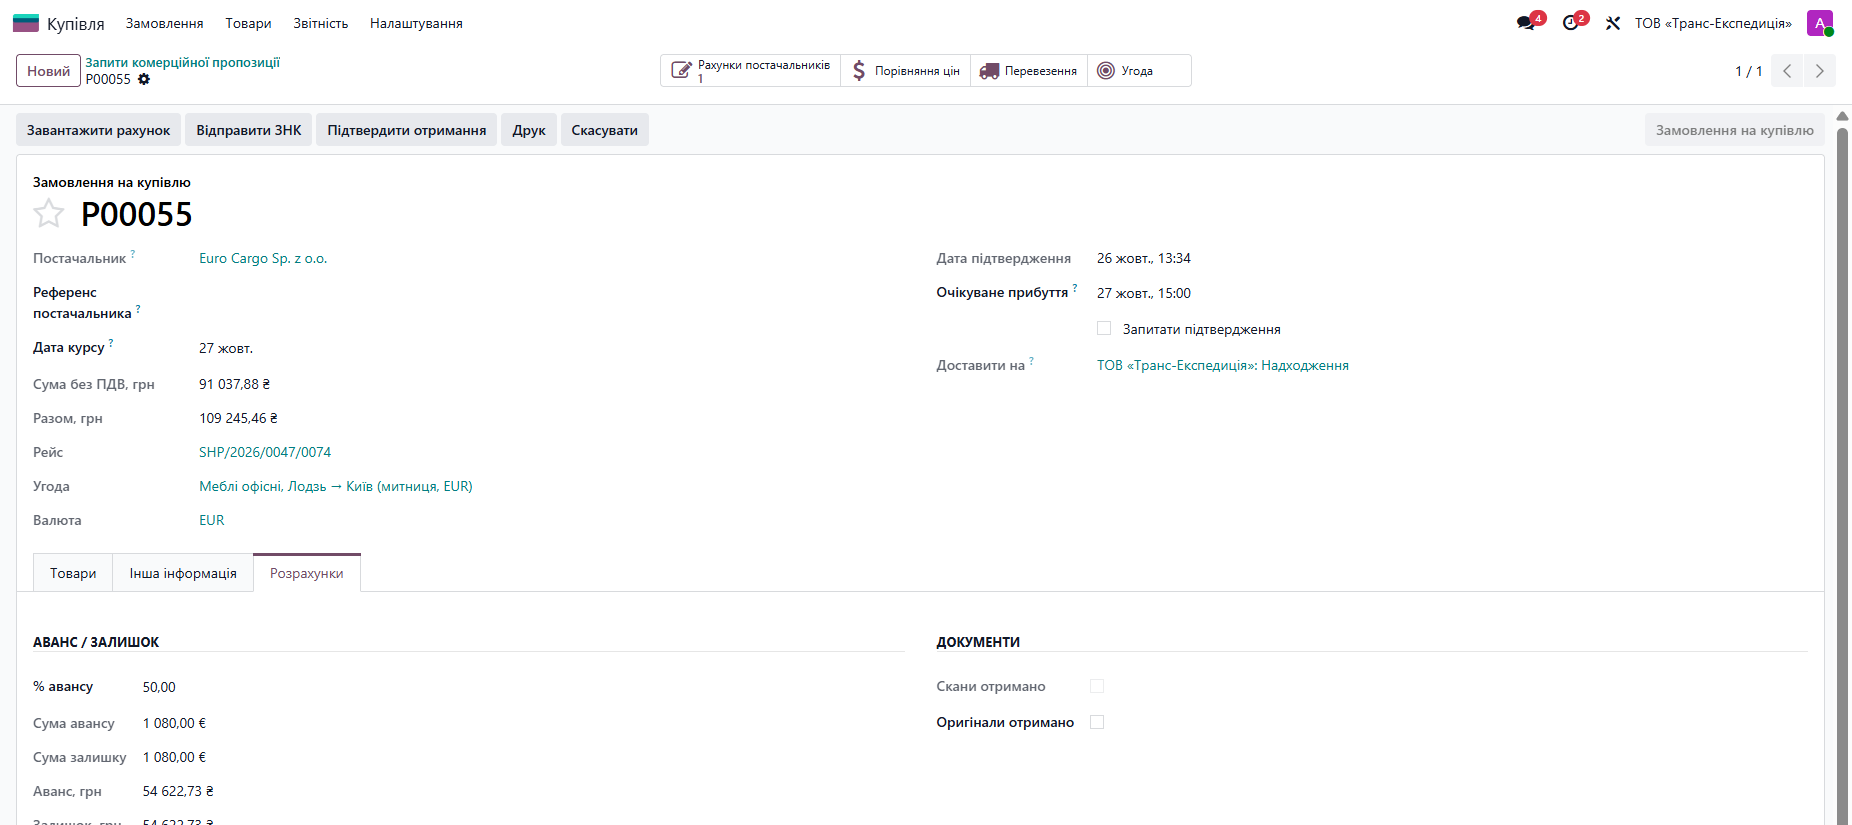Screen dimensions: 1852x825
Task: Go to next record arrow
Action: click(1820, 71)
